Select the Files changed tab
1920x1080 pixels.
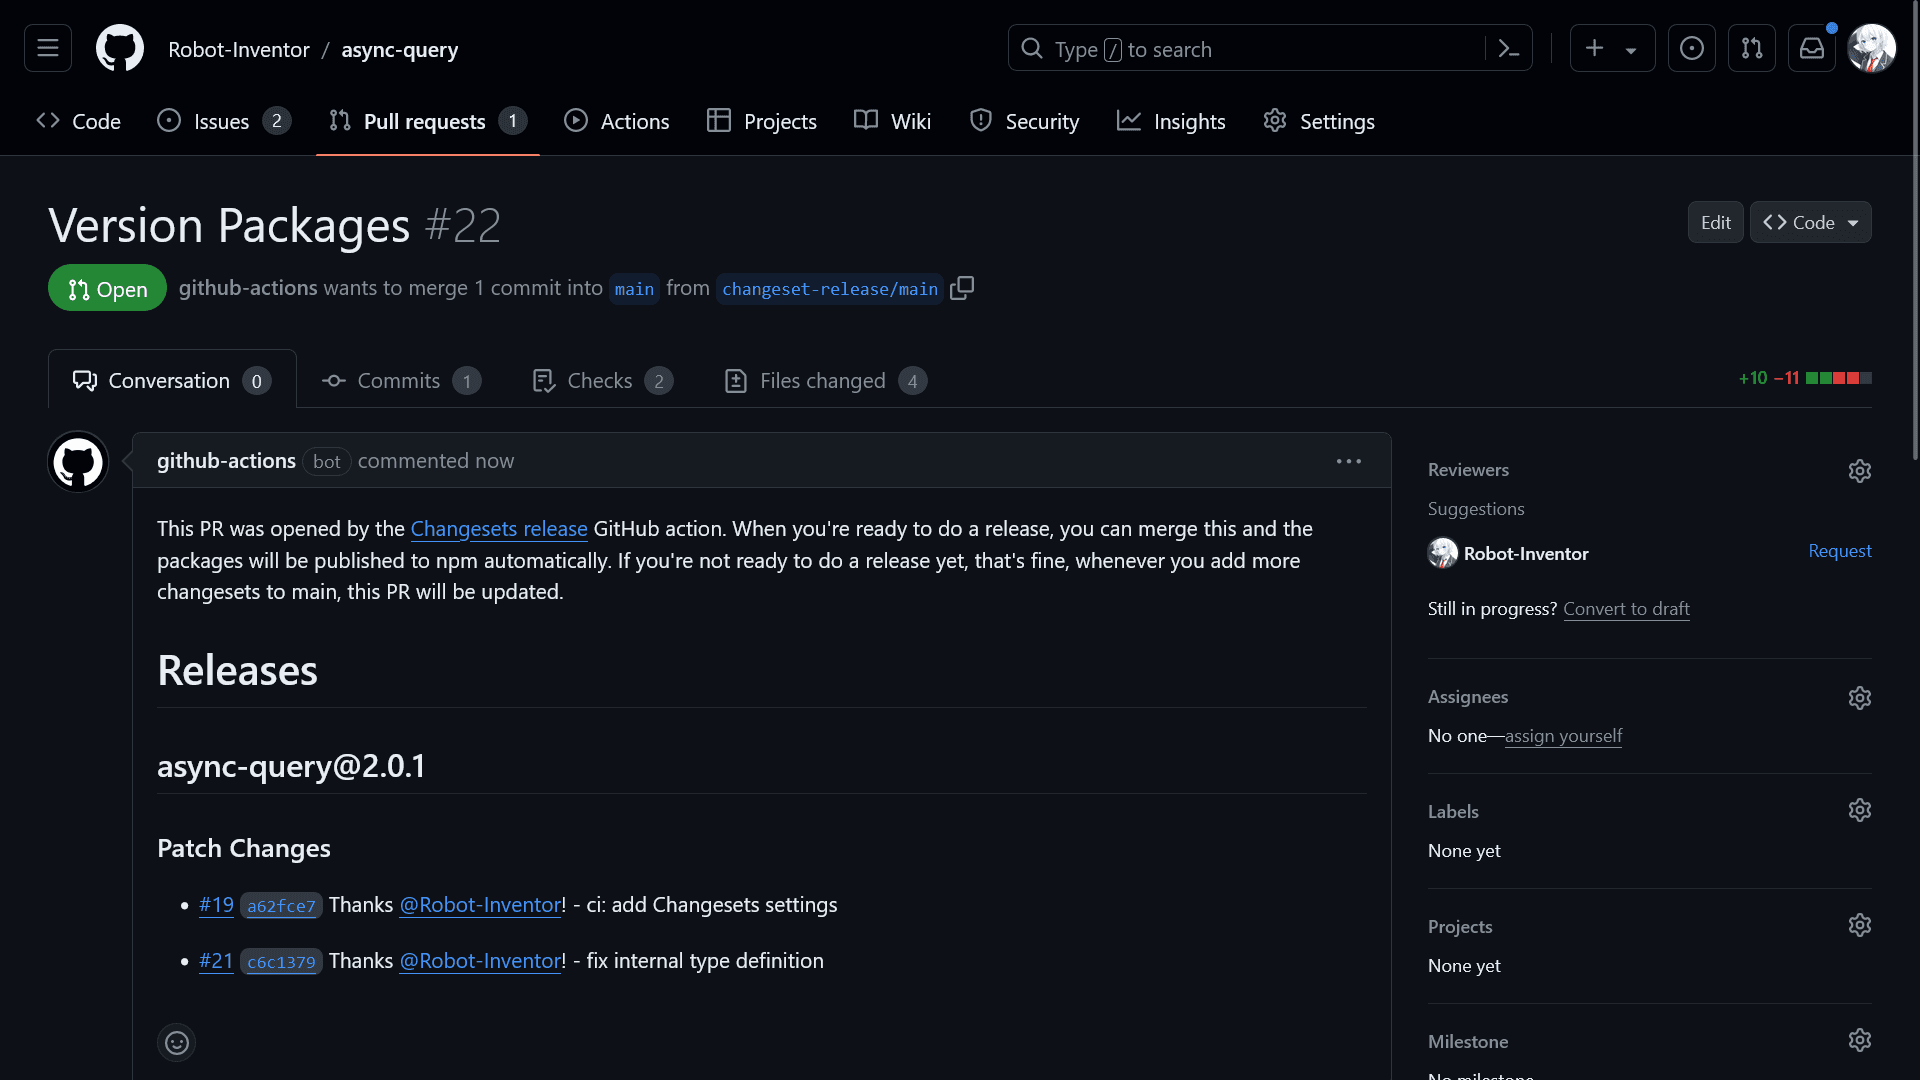826,380
